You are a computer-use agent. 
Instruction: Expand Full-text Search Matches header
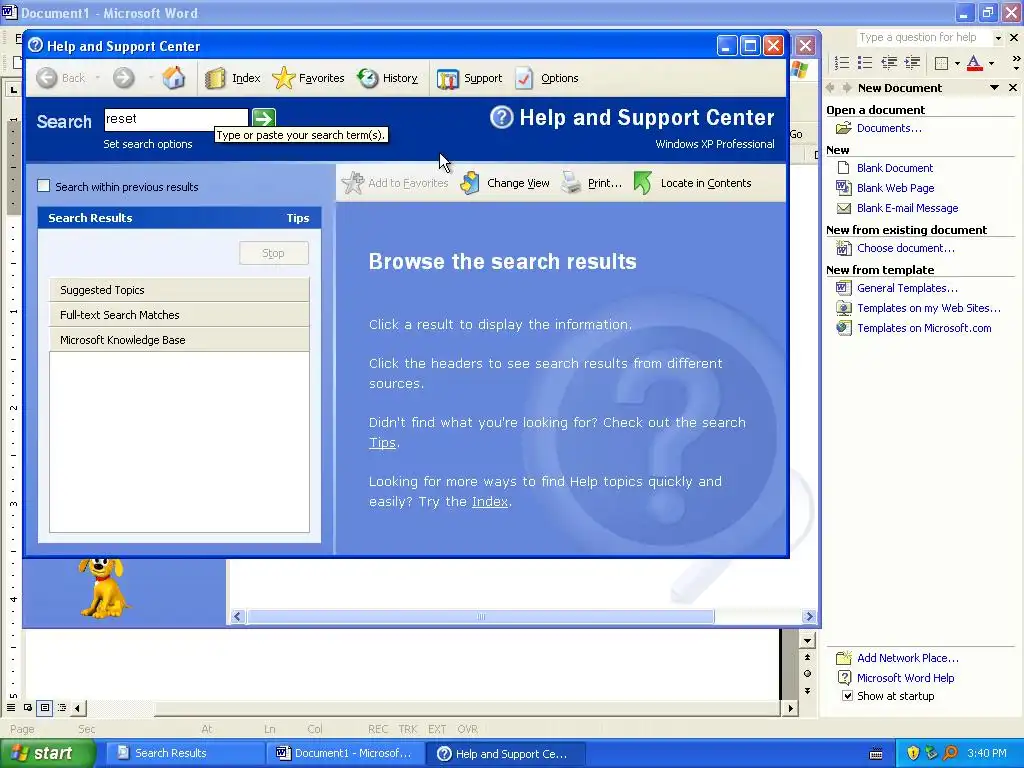coord(179,315)
